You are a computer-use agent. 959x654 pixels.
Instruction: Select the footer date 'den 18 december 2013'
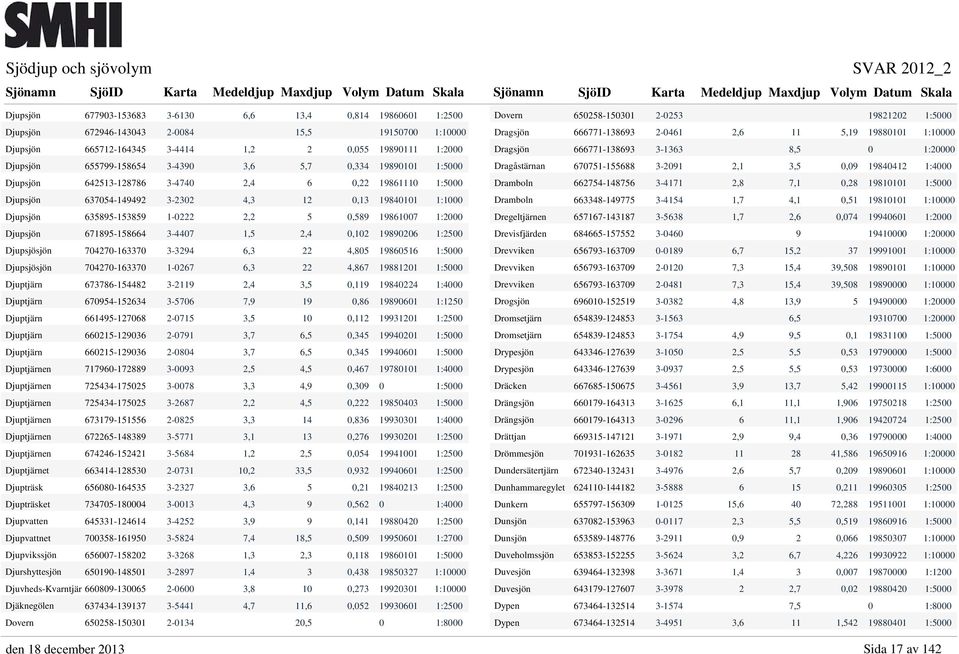pos(65,648)
